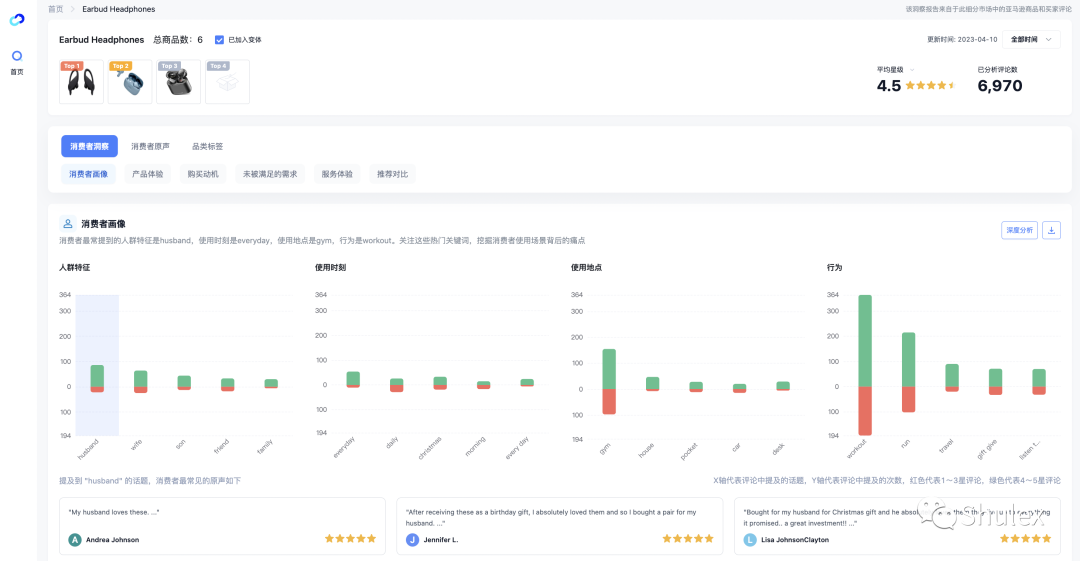This screenshot has height=561, width=1080.
Task: Click the 行为 chart title
Action: [x=834, y=267]
